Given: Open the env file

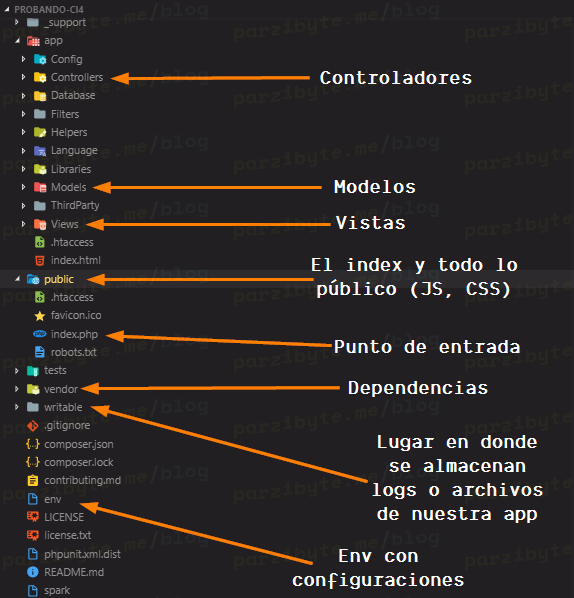Looking at the screenshot, I should point(53,499).
